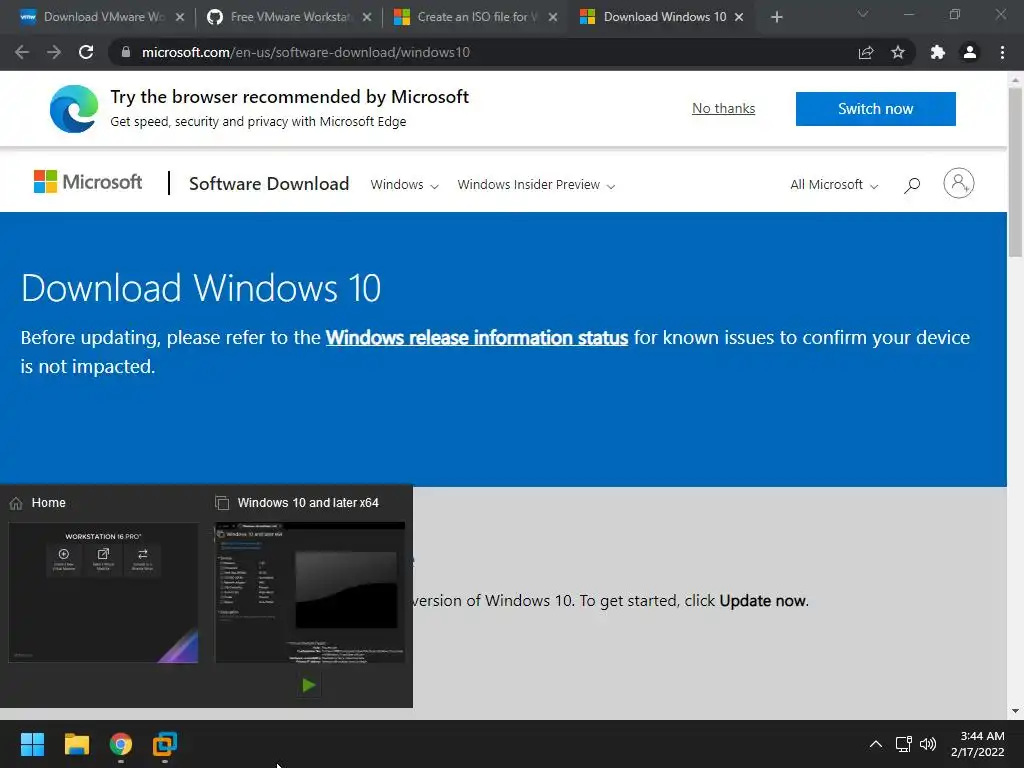Viewport: 1024px width, 768px height.
Task: Close the Free VMware Workstation tab
Action: tap(367, 17)
